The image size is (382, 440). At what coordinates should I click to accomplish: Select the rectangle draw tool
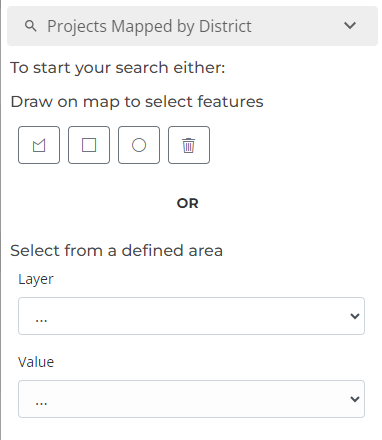pos(89,145)
